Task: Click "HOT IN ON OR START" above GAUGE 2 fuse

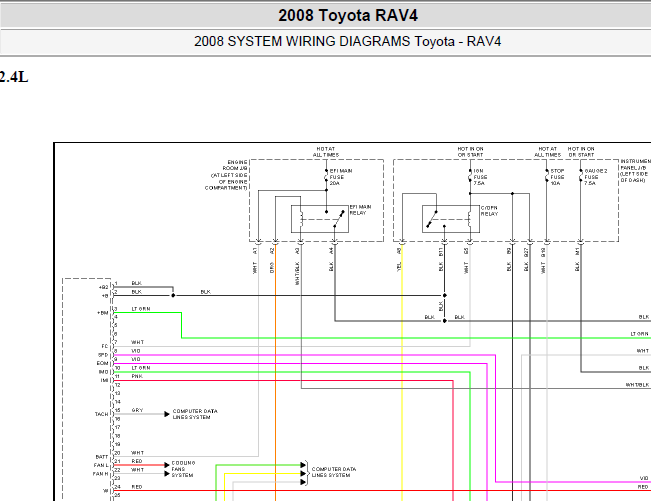Action: point(581,152)
